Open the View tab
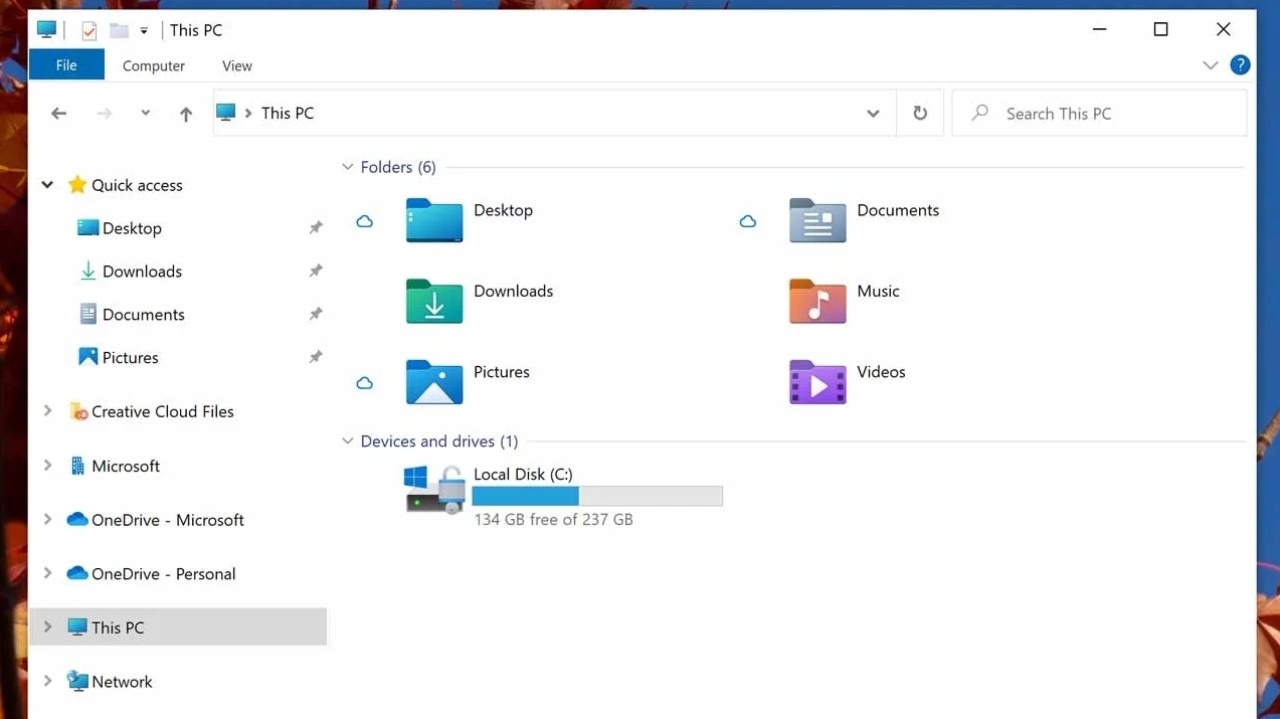The image size is (1280, 719). (x=236, y=65)
